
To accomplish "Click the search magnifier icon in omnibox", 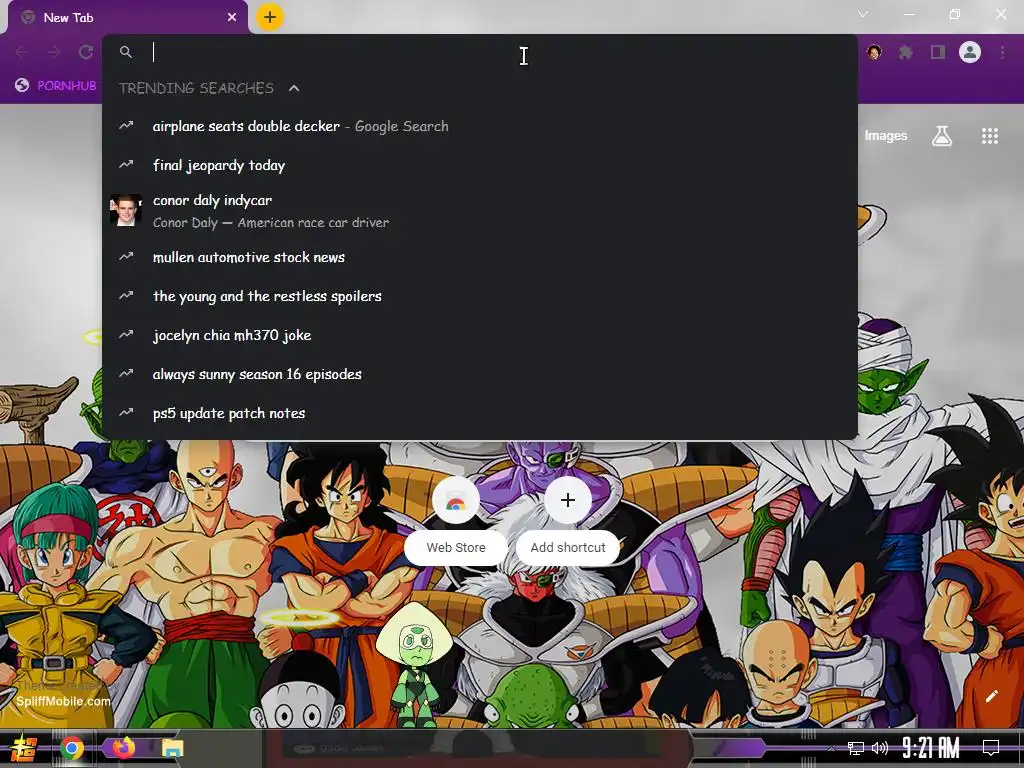I will (126, 52).
